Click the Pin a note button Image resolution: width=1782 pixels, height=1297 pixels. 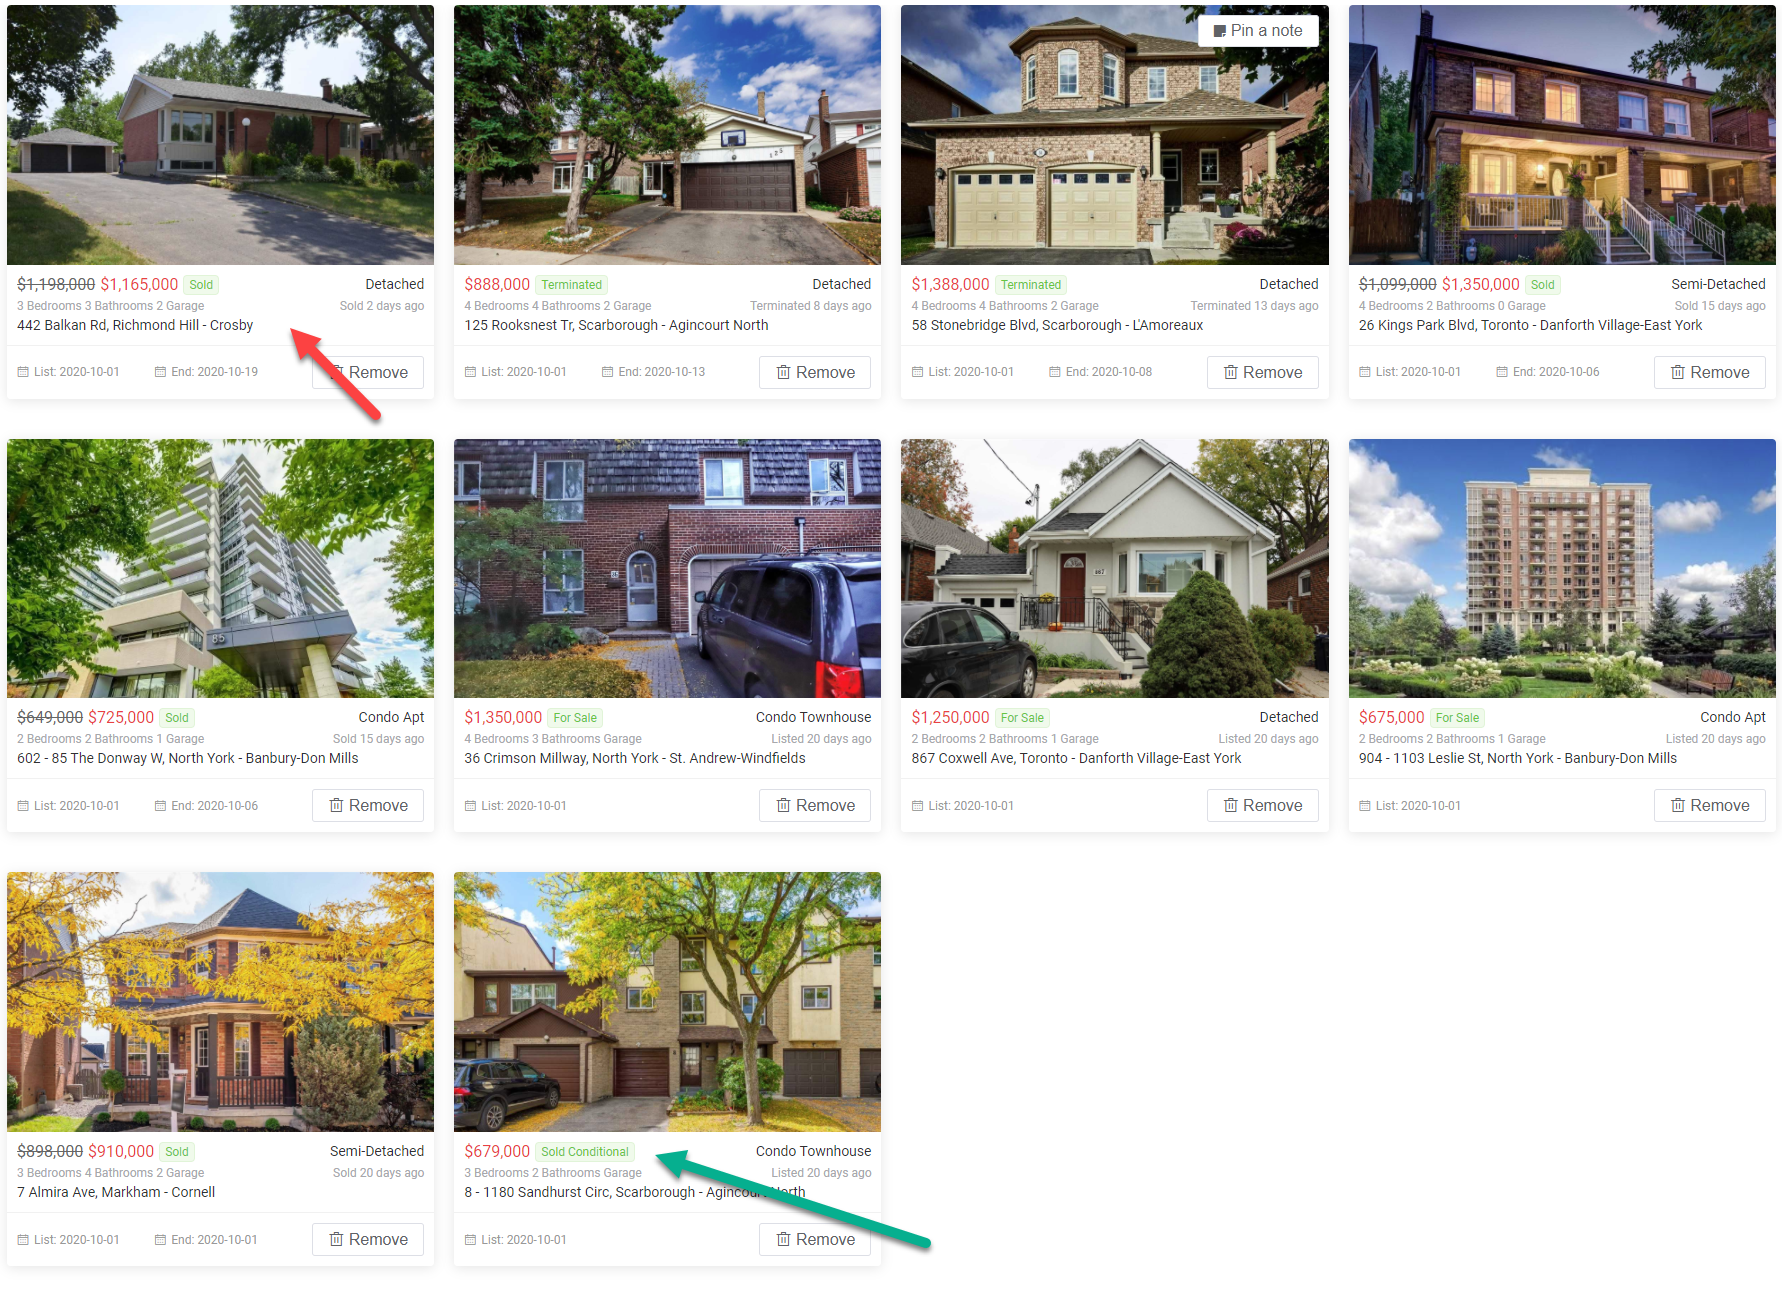pos(1258,31)
